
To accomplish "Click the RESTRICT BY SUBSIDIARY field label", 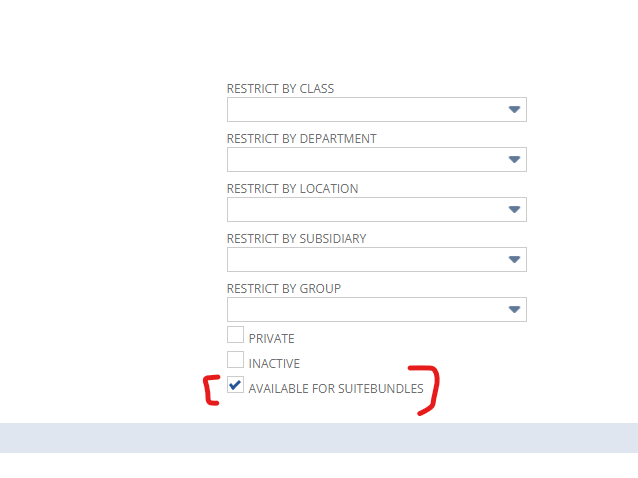I will pos(296,239).
